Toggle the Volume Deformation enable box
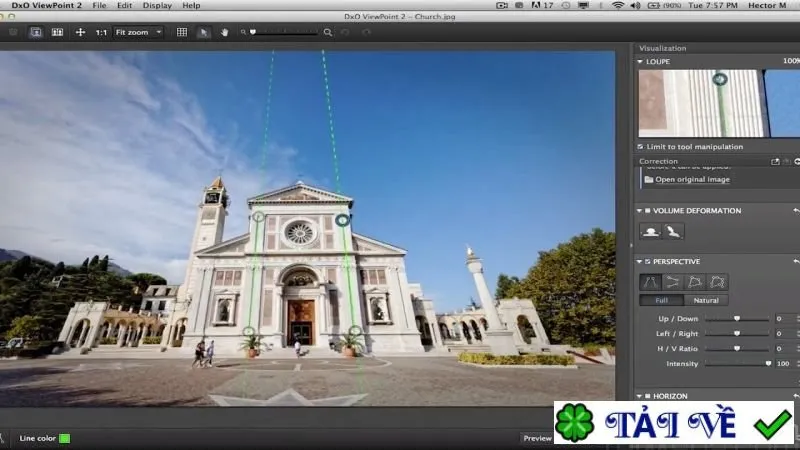 (x=647, y=211)
